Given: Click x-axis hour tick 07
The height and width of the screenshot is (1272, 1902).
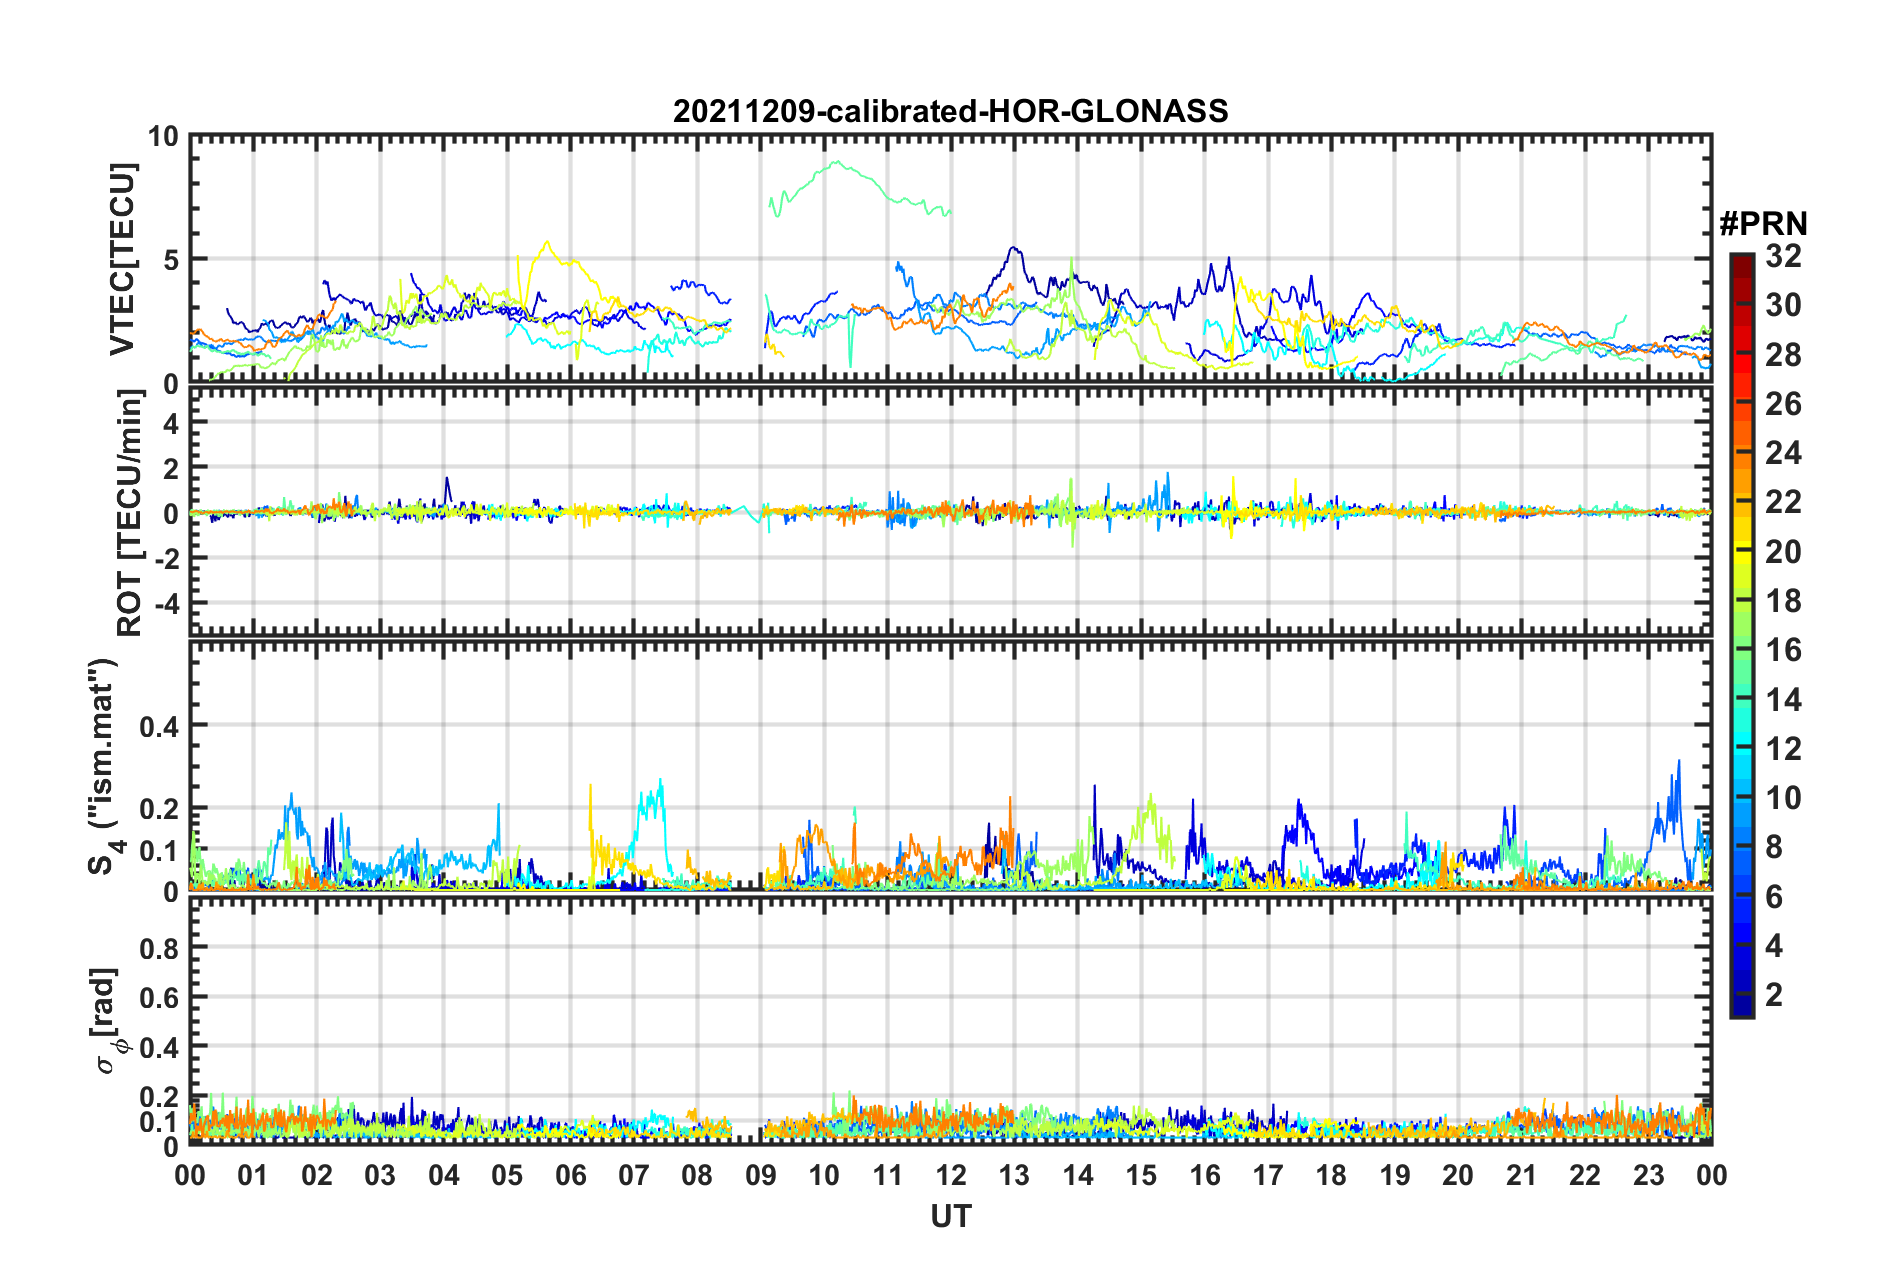Looking at the screenshot, I should (x=634, y=1175).
